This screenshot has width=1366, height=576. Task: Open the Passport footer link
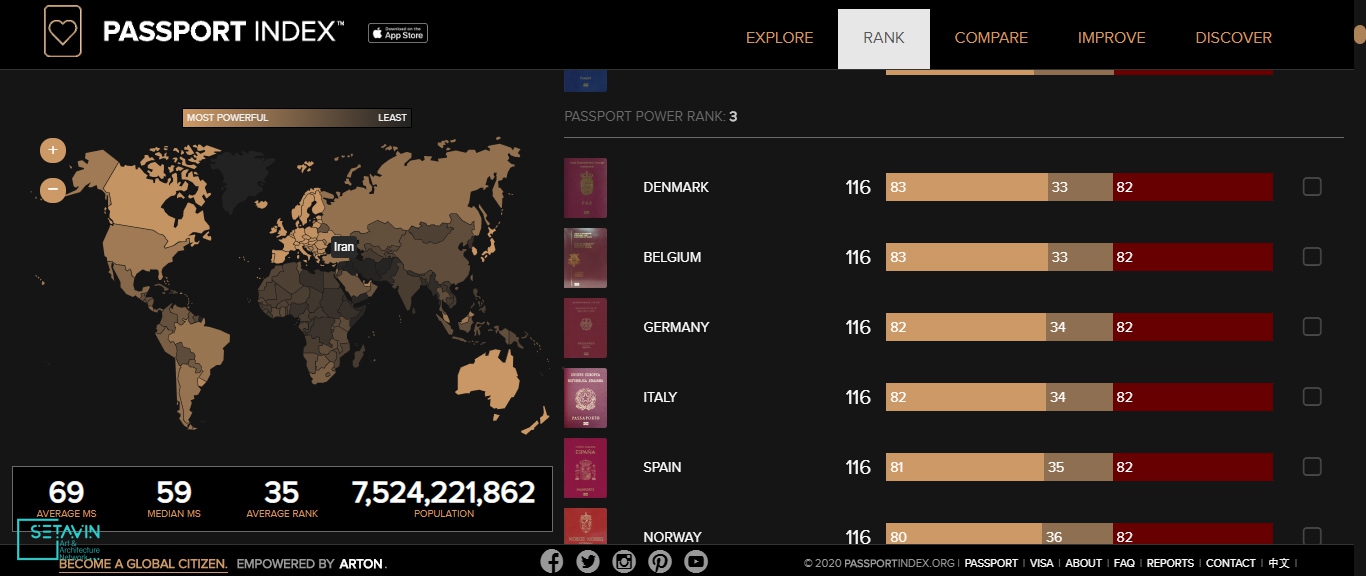pos(991,563)
